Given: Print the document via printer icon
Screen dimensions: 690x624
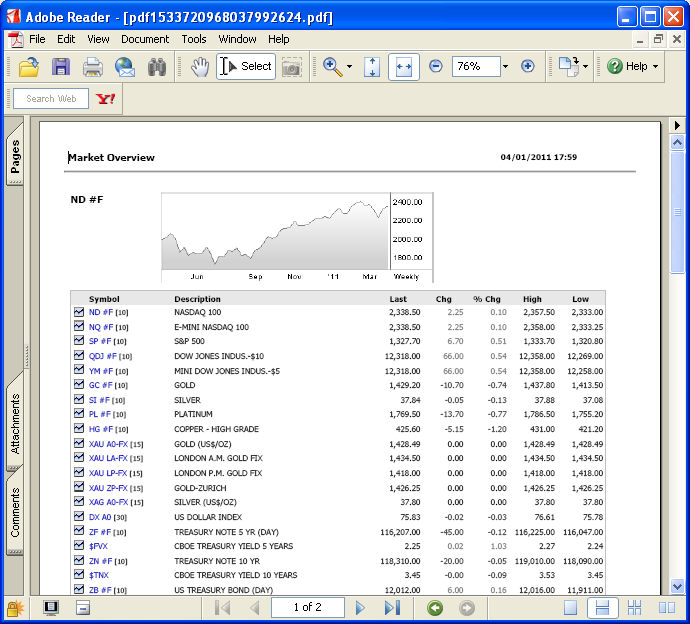Looking at the screenshot, I should click(93, 67).
